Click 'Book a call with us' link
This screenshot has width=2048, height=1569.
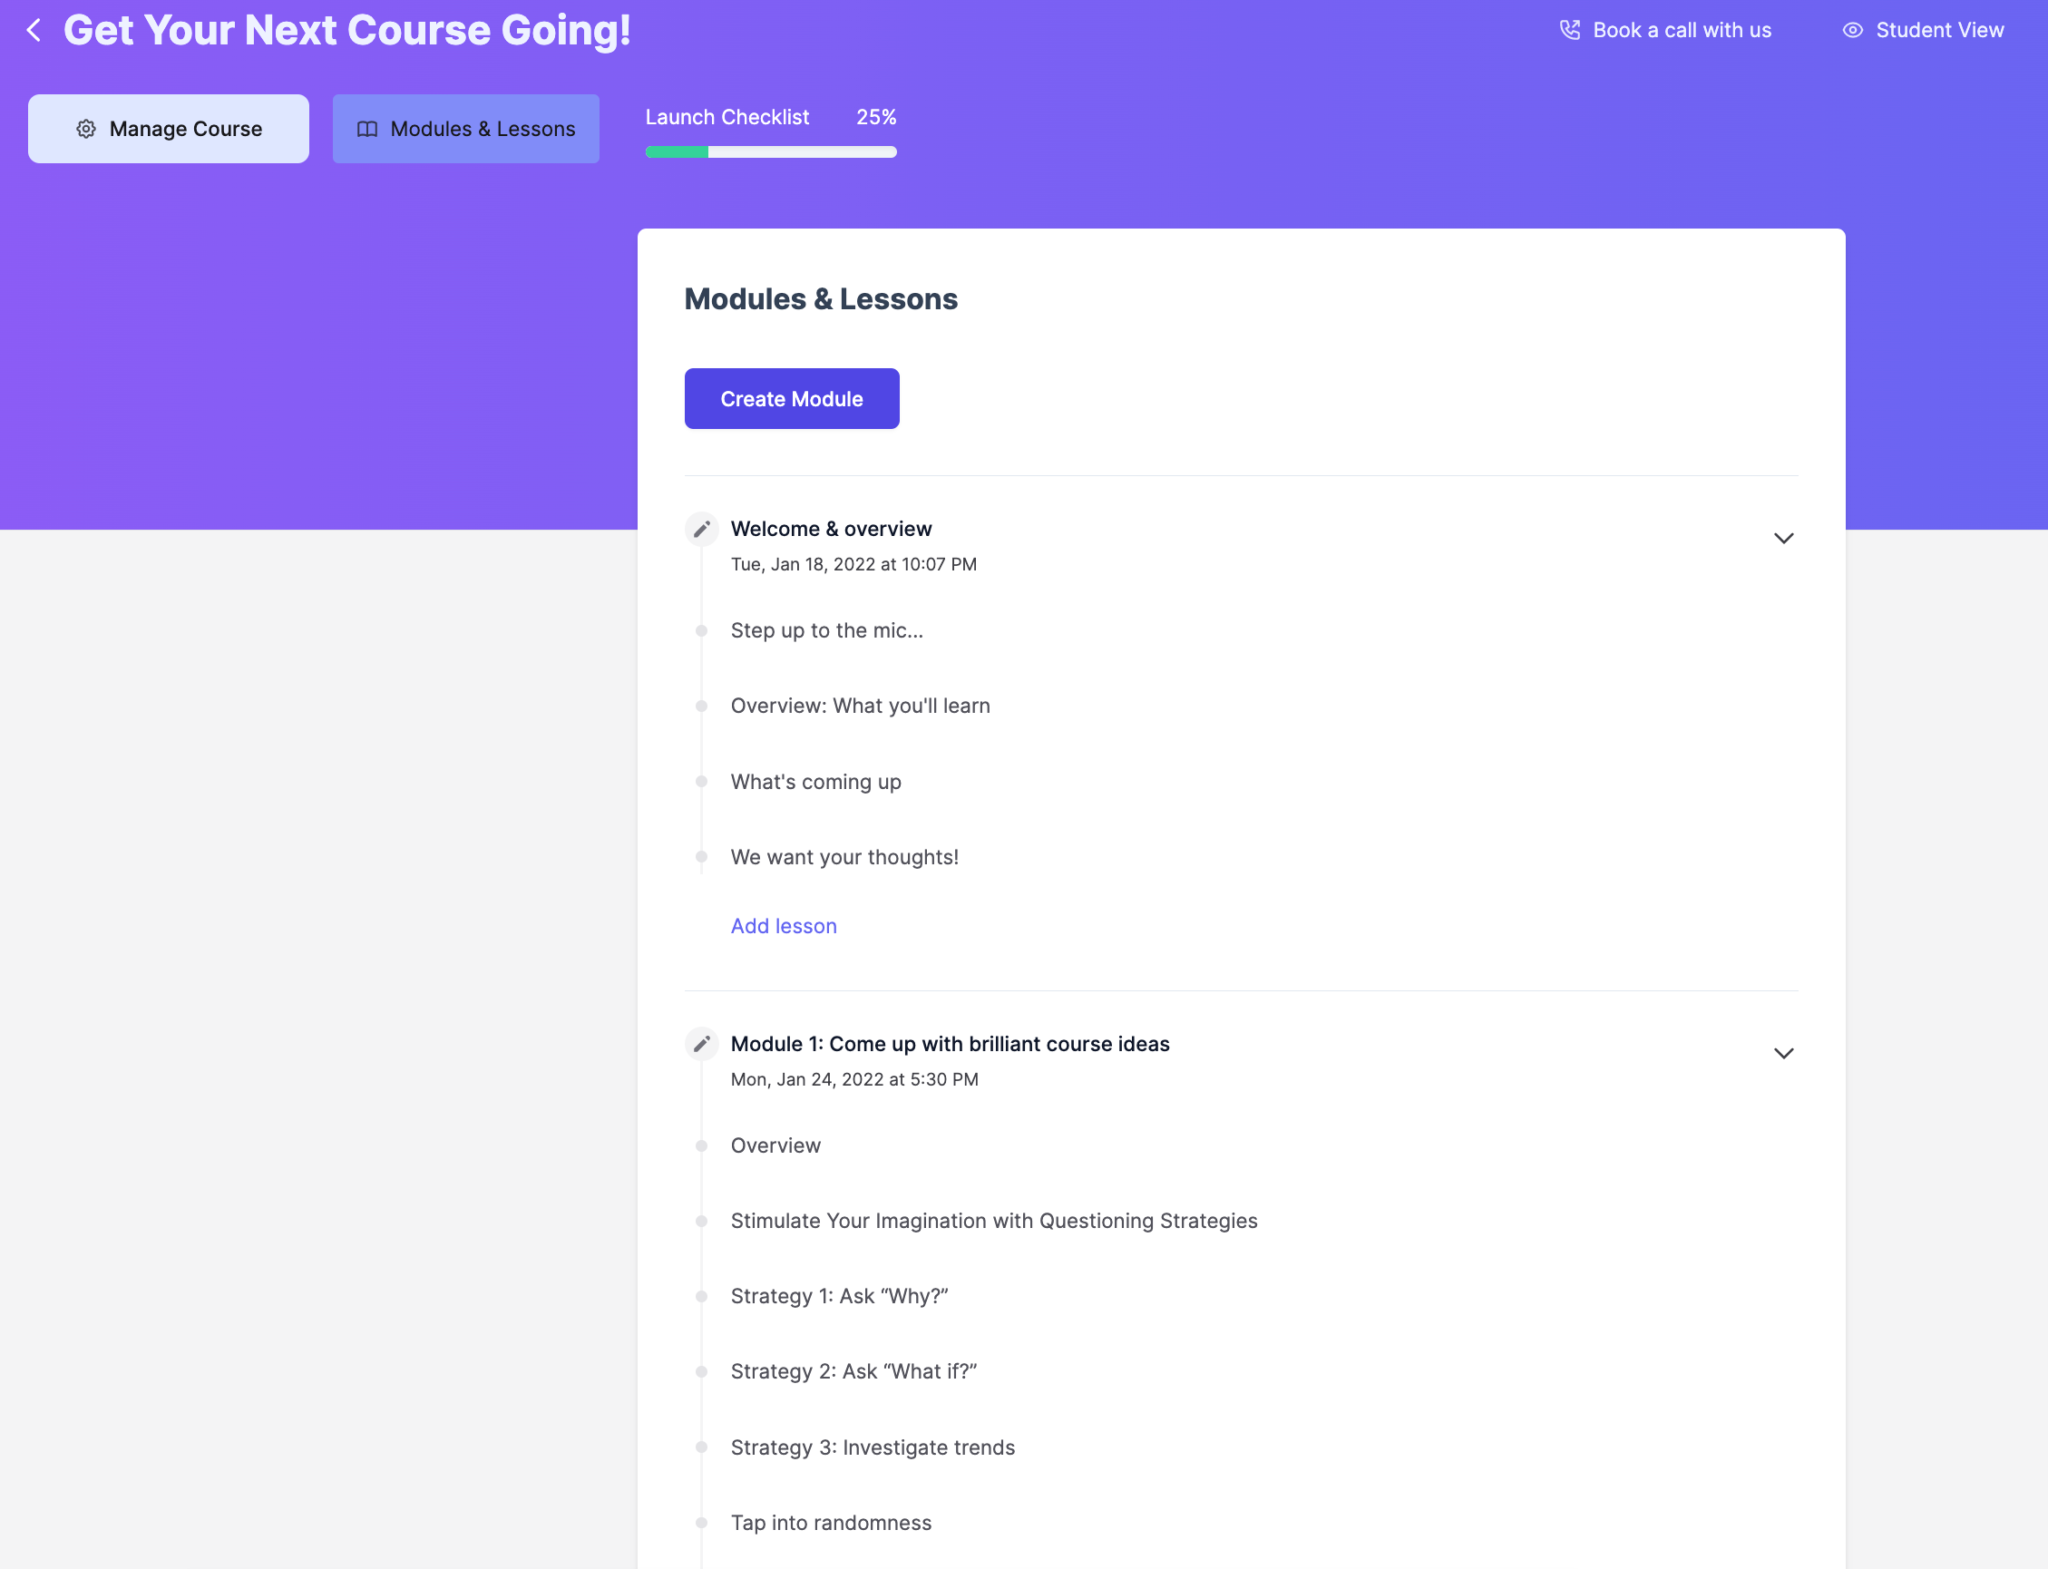[1681, 30]
